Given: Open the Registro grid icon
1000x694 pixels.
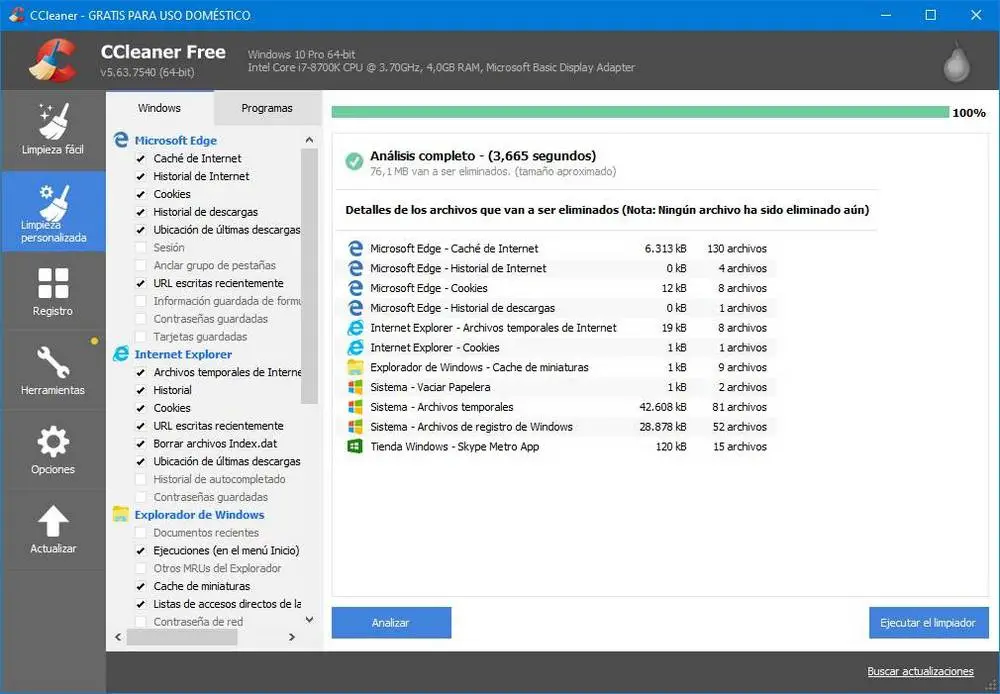Looking at the screenshot, I should click(53, 283).
